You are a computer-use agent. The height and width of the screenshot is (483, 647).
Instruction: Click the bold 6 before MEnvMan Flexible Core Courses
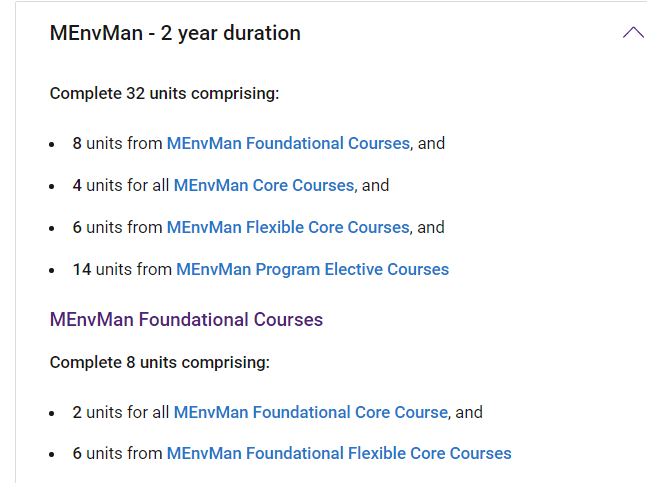[77, 227]
